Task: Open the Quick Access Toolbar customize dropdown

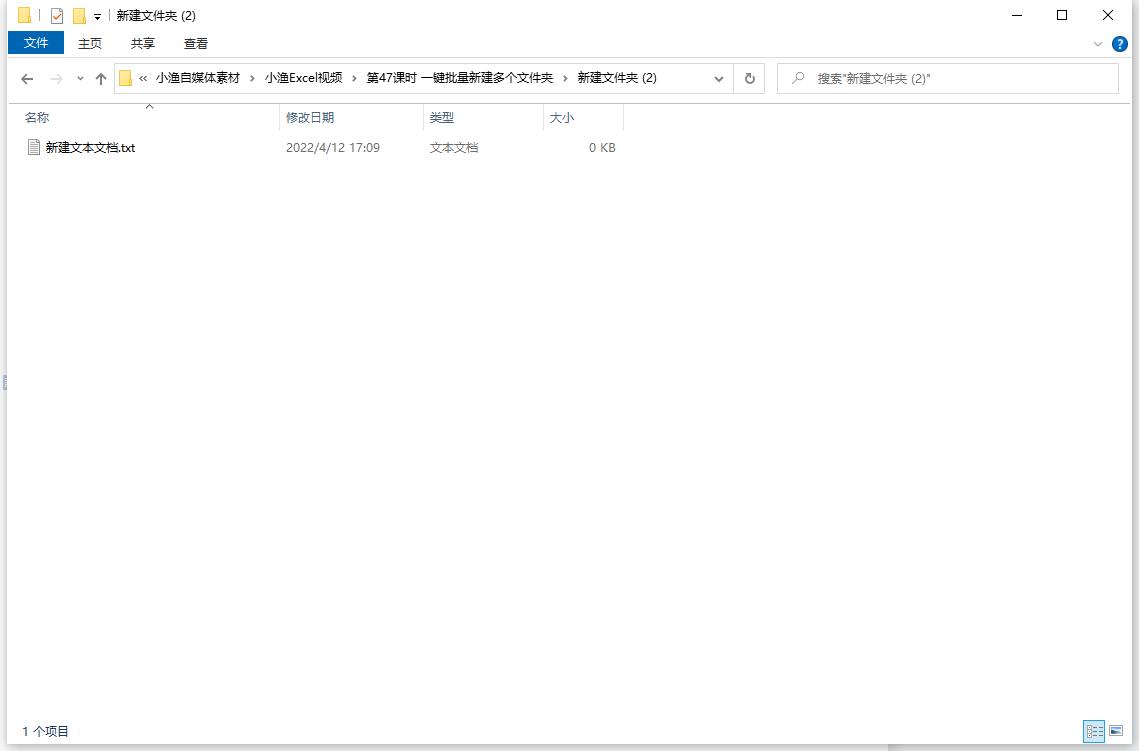Action: tap(96, 15)
